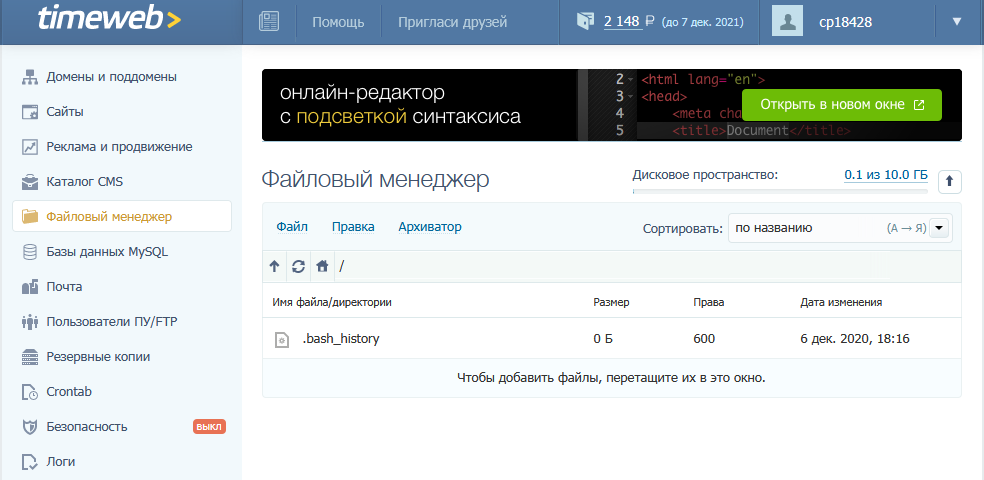
Task: Open the Файл menu
Action: tap(292, 227)
